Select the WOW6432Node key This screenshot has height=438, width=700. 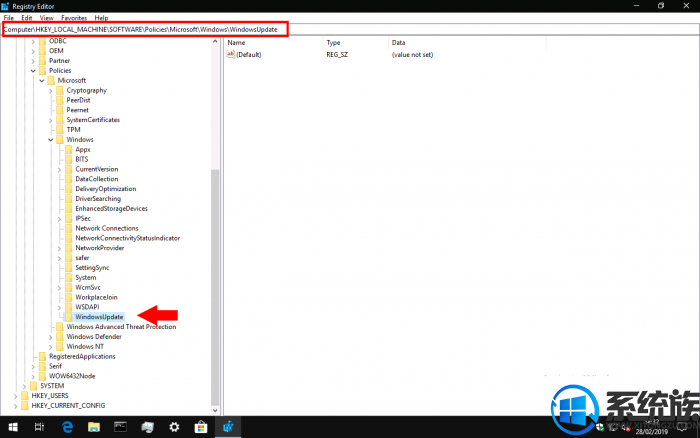pyautogui.click(x=72, y=375)
